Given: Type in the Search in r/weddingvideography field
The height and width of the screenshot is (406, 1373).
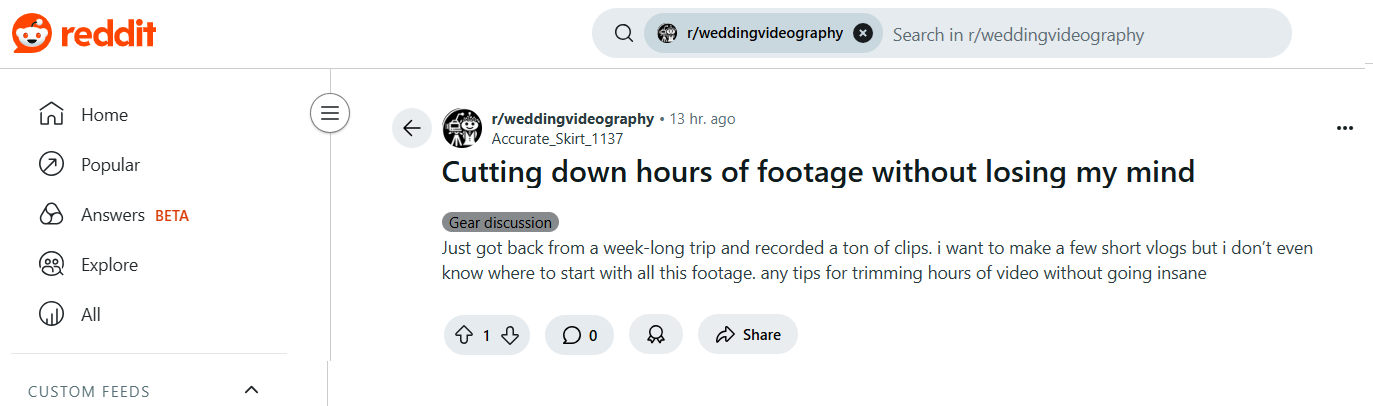Looking at the screenshot, I should point(1080,34).
